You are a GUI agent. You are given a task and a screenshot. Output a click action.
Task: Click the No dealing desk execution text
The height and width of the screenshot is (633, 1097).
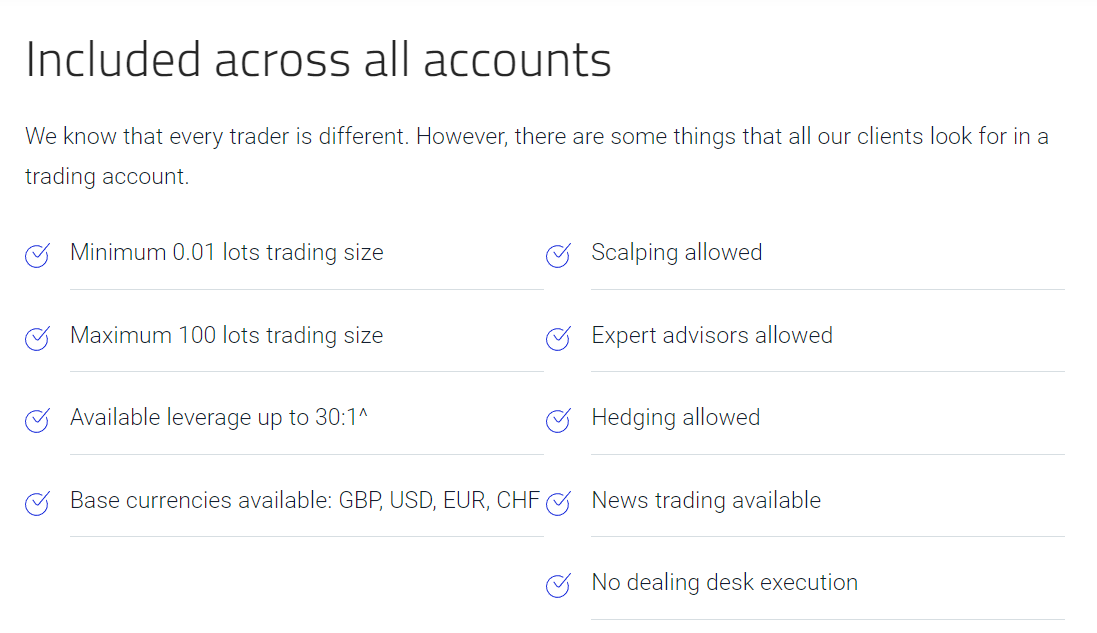click(x=724, y=583)
